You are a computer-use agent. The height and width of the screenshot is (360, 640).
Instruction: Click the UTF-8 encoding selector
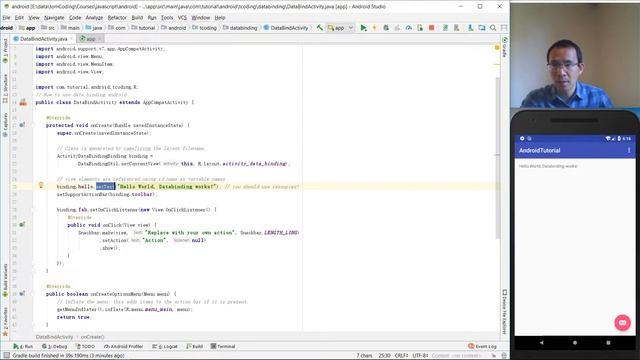tap(420, 356)
